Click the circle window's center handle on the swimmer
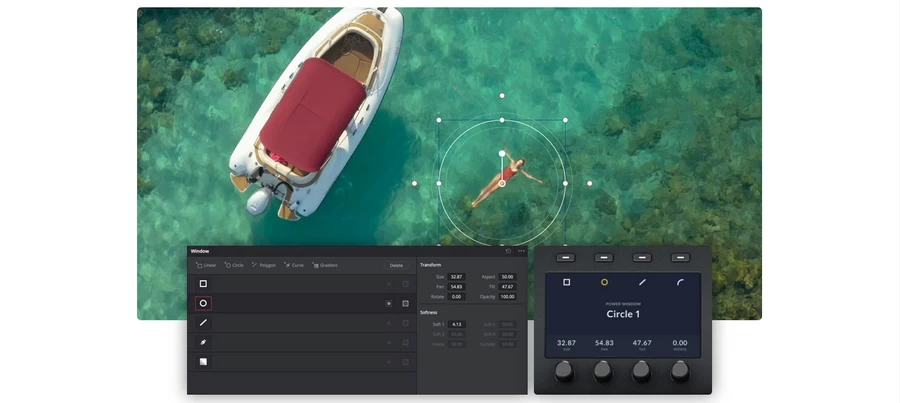900x403 pixels. [502, 184]
